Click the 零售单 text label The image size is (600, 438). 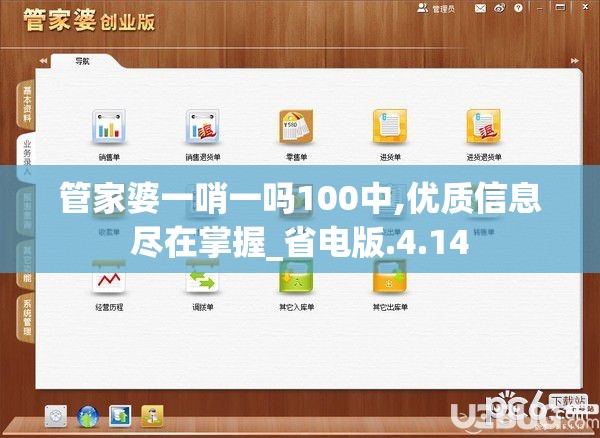(296, 157)
